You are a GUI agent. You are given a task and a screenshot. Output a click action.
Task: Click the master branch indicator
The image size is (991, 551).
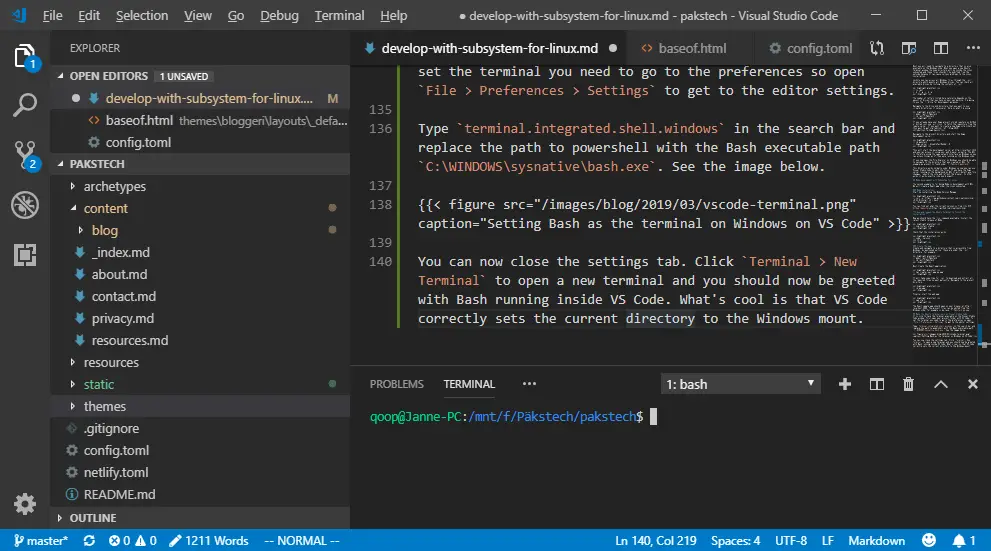(40, 541)
